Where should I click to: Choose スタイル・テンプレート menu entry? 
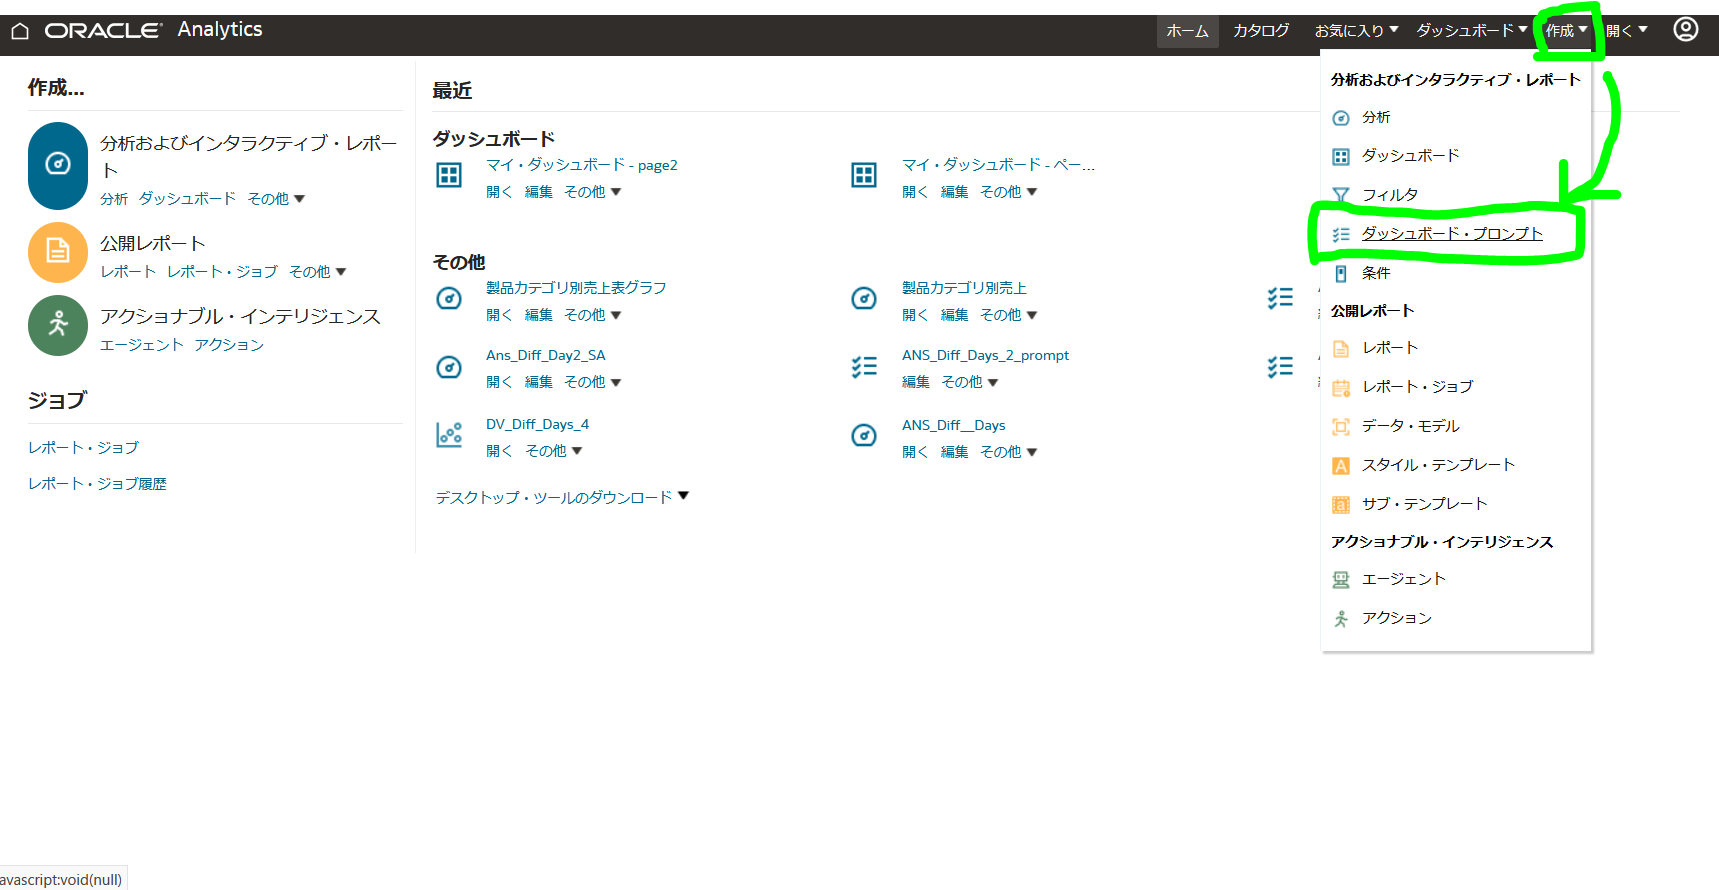coord(1439,465)
